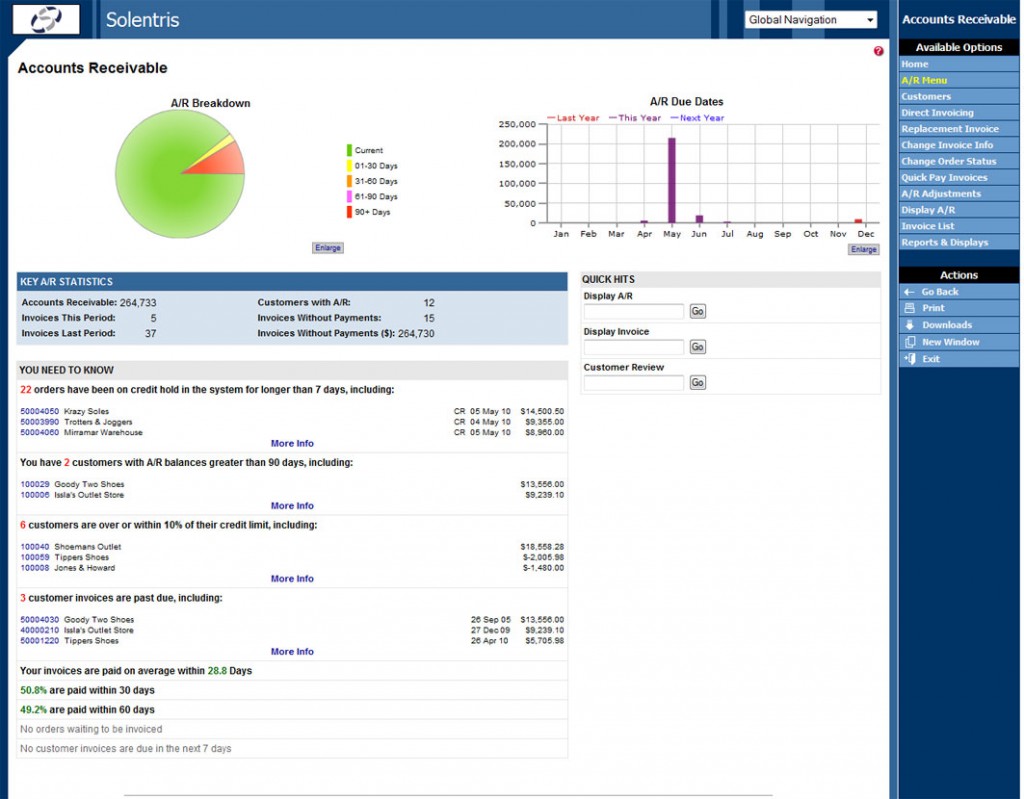This screenshot has width=1024, height=799.
Task: Select Invoice List option
Action: 930,226
